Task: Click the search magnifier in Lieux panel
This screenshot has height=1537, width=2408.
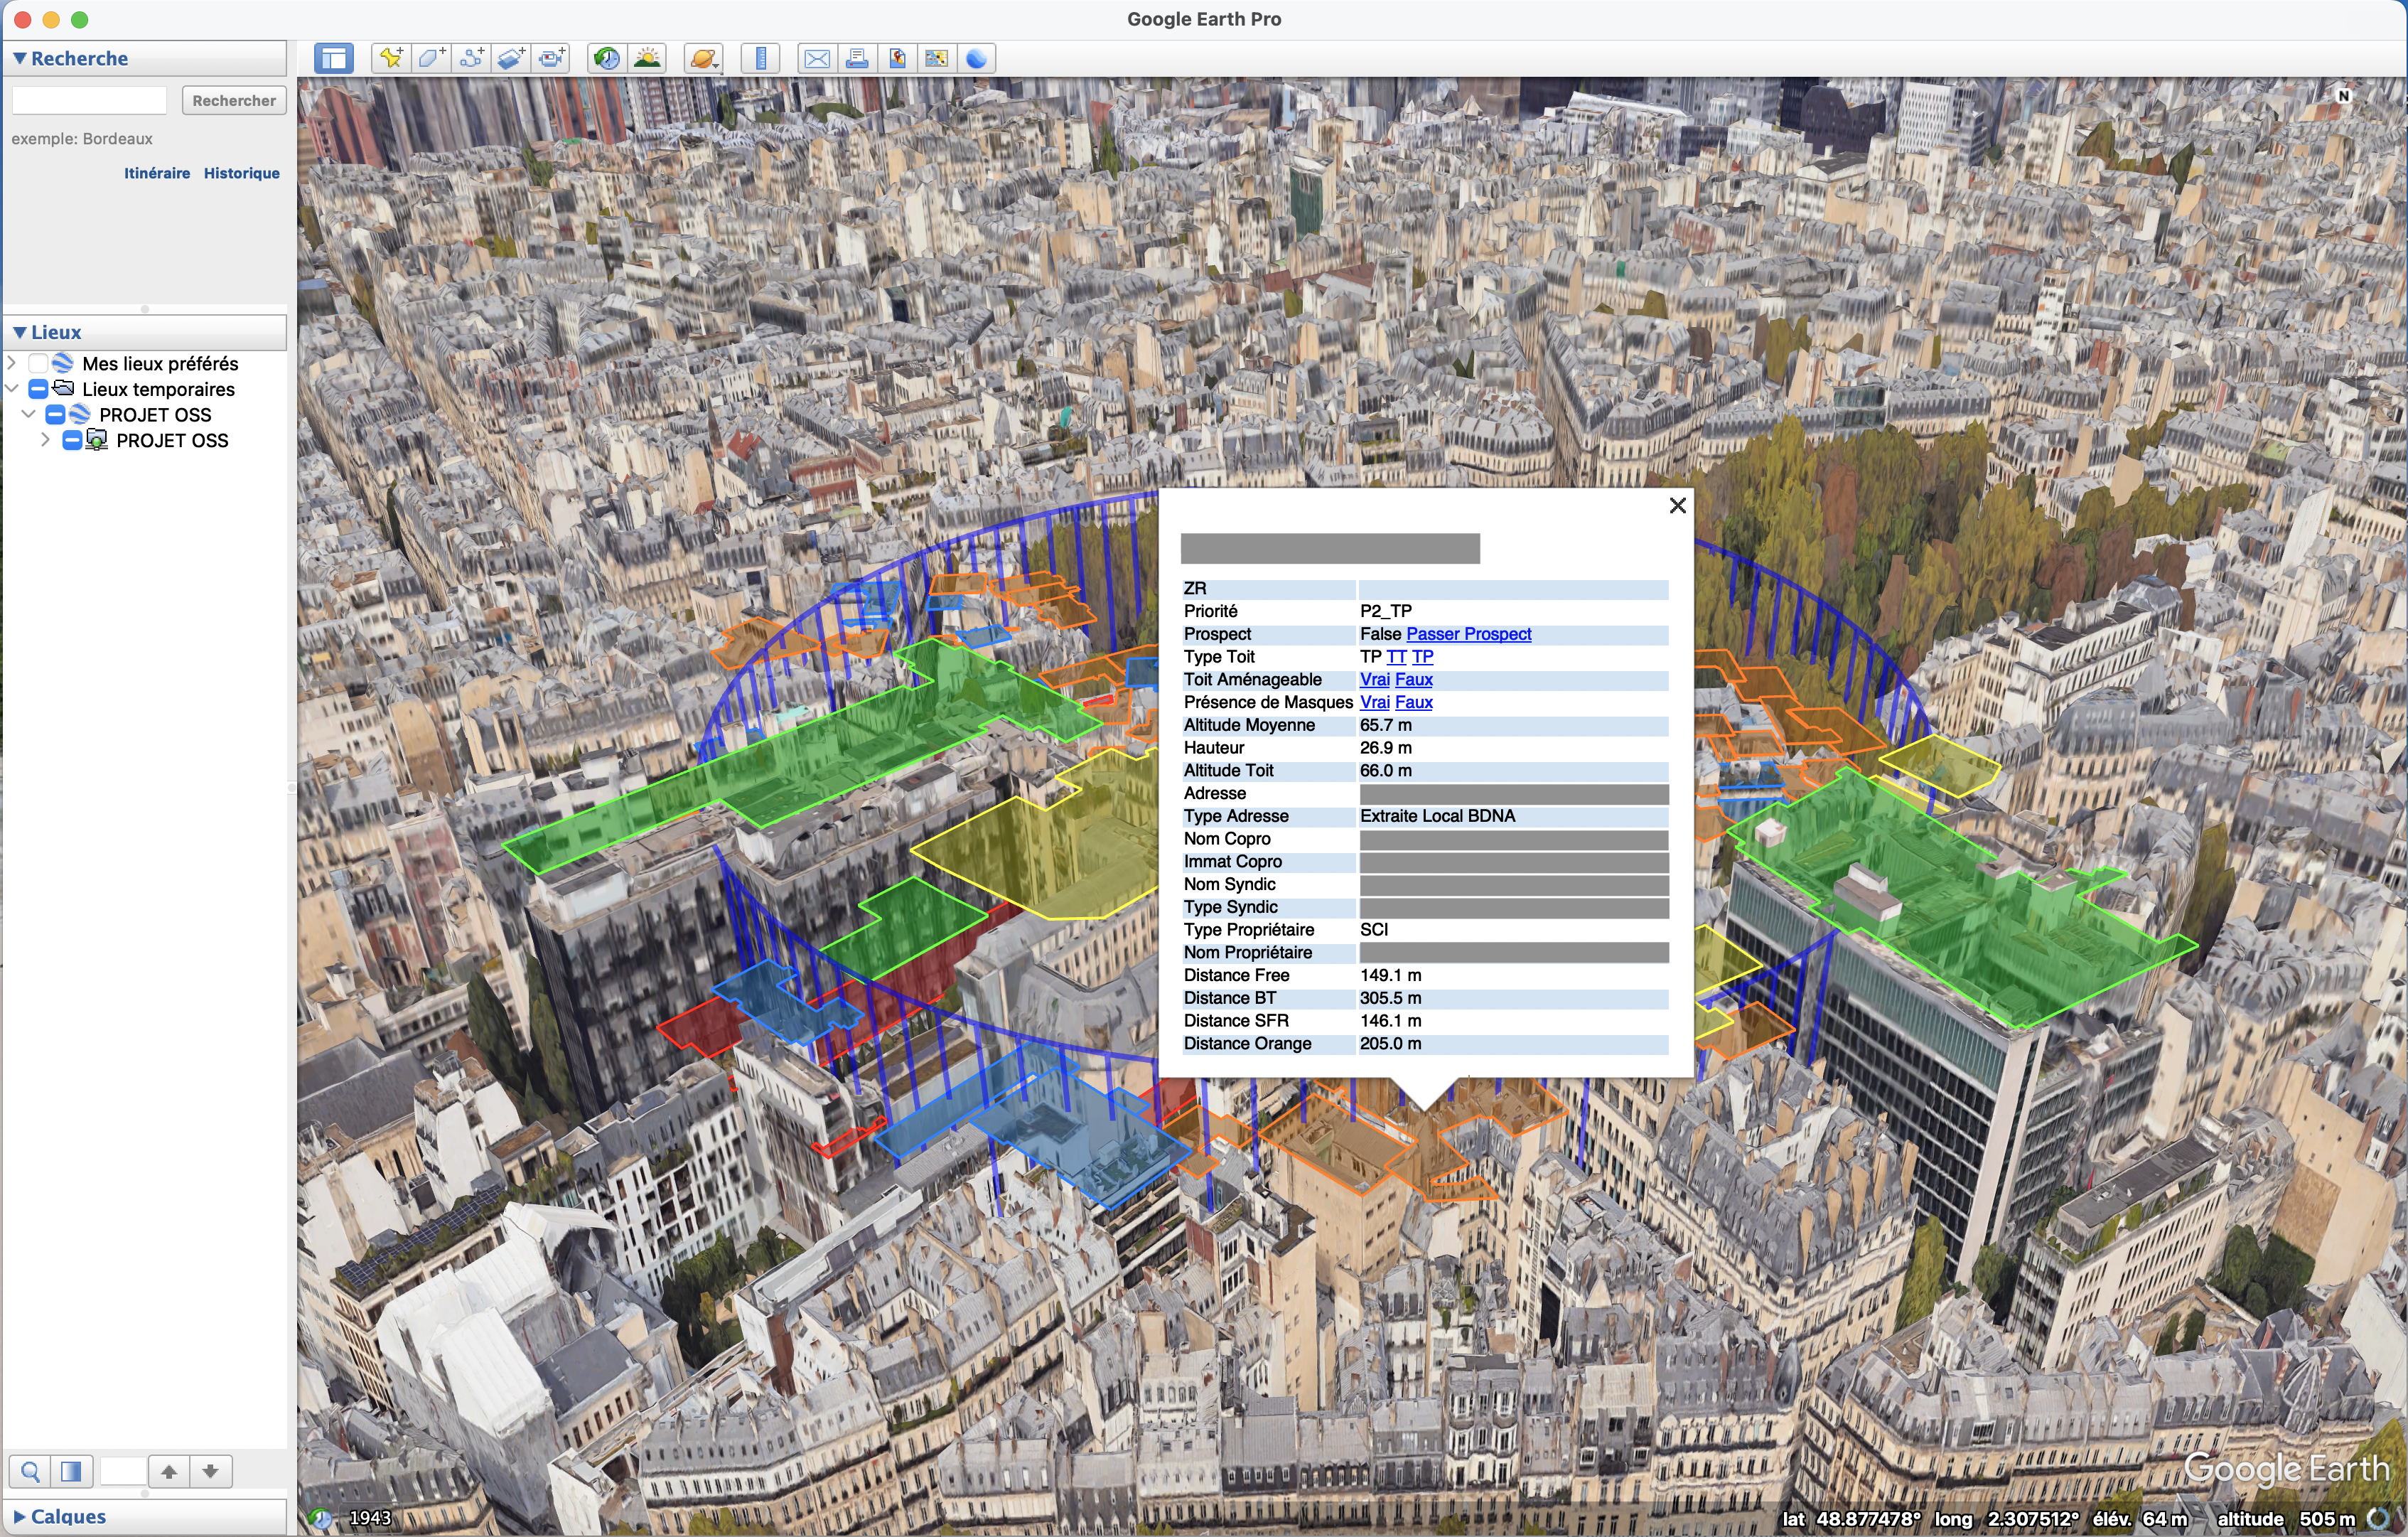Action: coord(30,1471)
